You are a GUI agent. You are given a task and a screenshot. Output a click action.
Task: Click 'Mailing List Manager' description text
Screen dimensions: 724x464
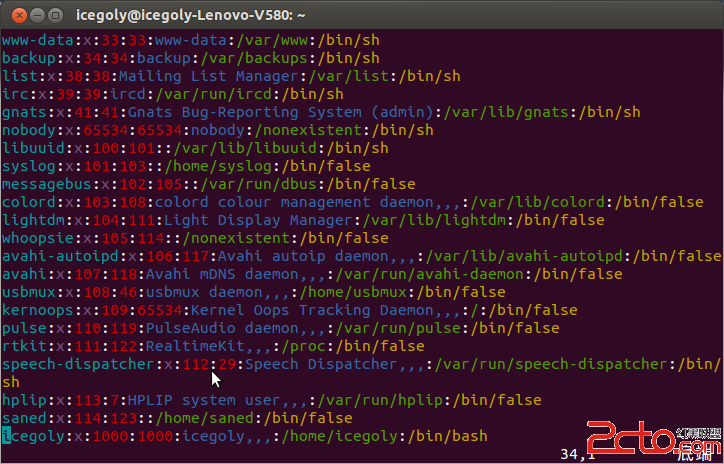(209, 76)
